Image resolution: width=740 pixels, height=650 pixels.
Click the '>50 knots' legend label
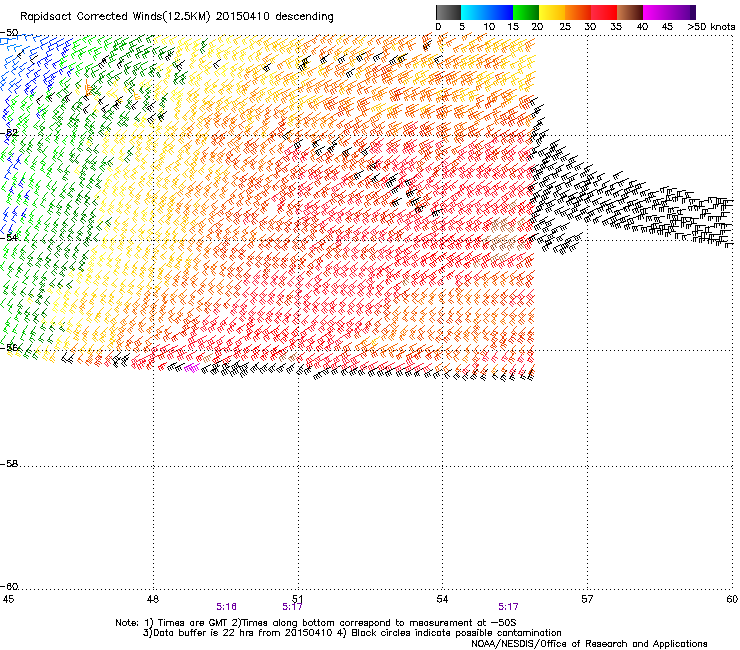click(x=711, y=27)
